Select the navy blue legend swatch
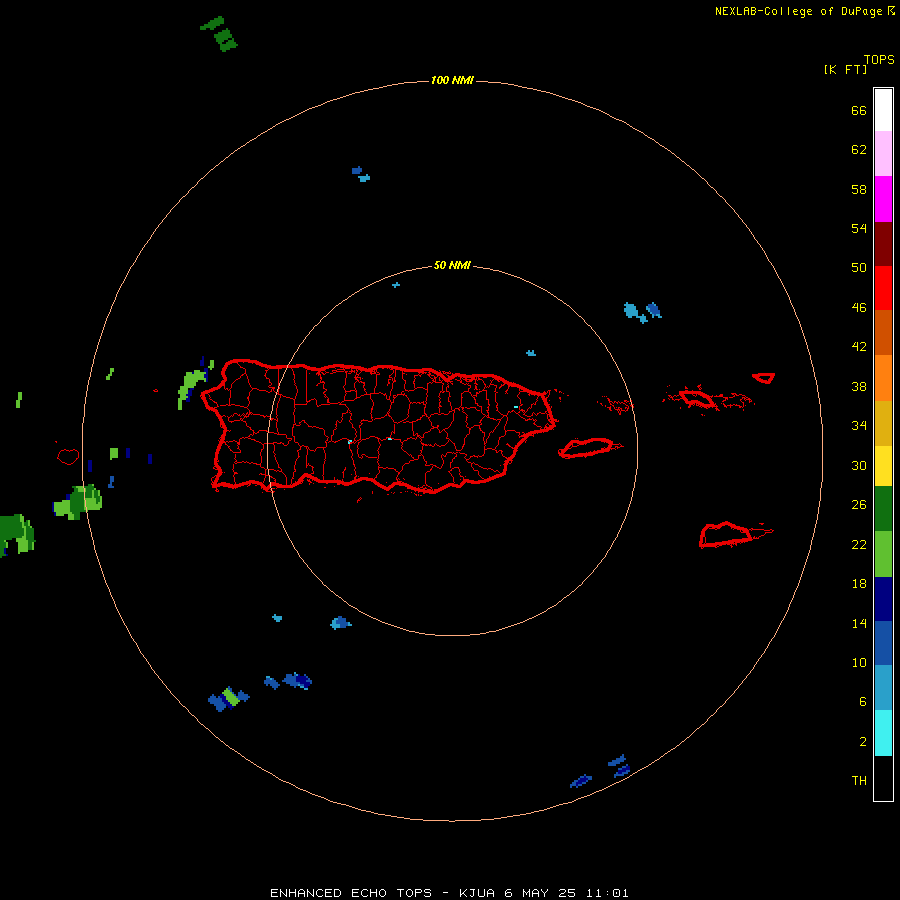 point(883,599)
